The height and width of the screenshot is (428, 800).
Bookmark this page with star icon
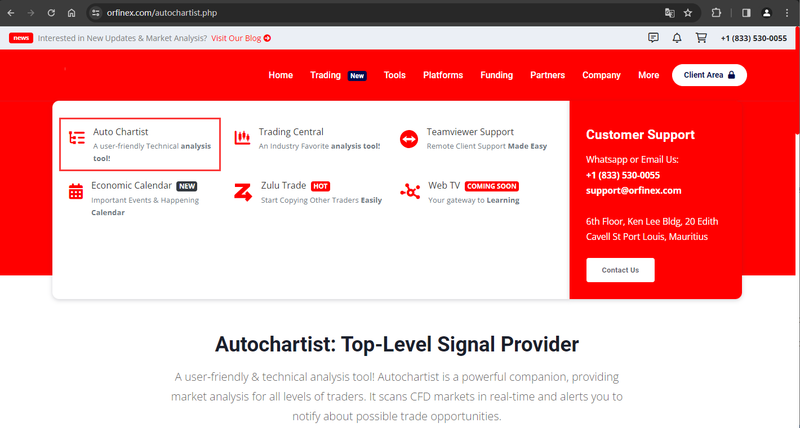[x=688, y=13]
